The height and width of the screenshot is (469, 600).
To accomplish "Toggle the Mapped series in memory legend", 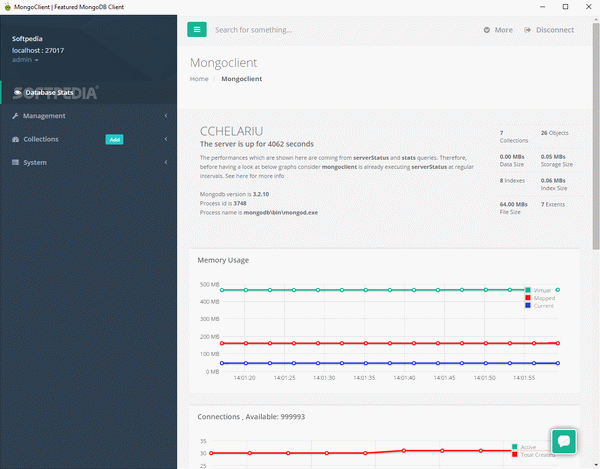I will pos(540,298).
